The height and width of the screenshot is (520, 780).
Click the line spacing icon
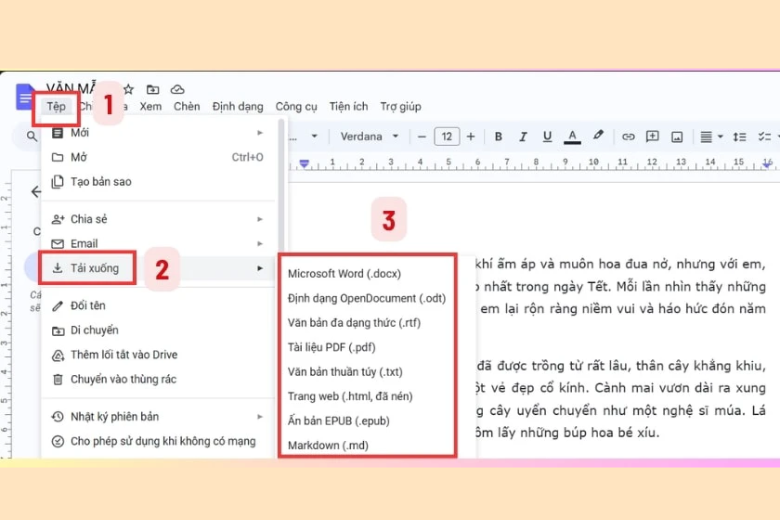pos(739,137)
